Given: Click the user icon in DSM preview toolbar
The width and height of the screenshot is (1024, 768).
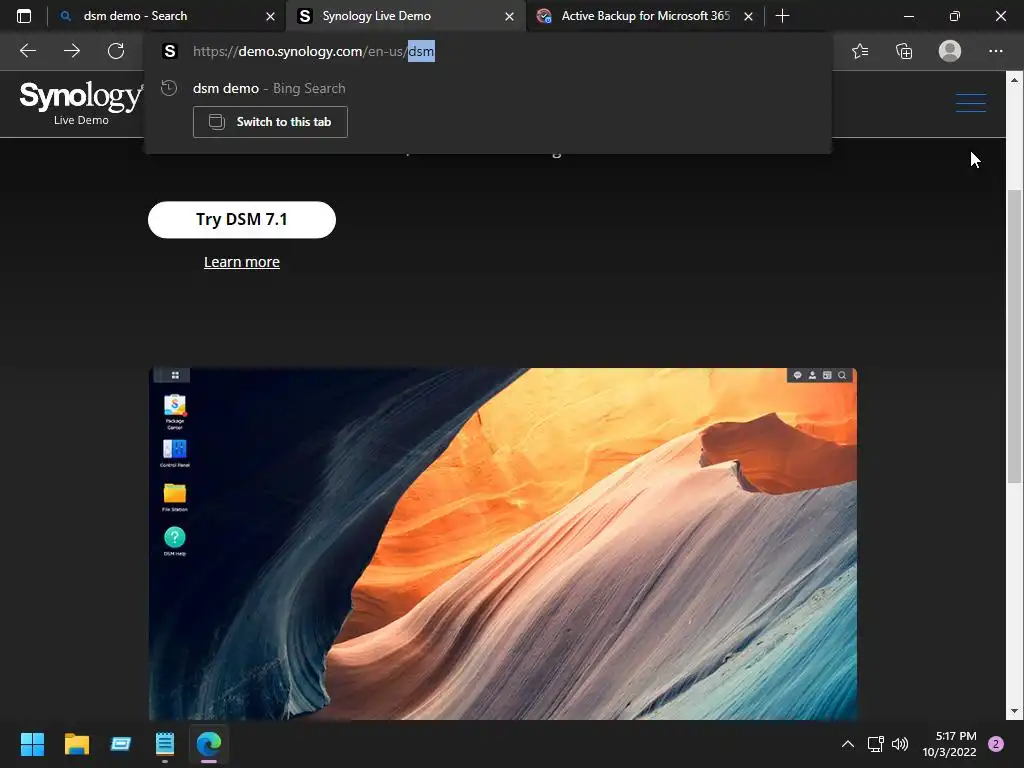Looking at the screenshot, I should coord(812,375).
